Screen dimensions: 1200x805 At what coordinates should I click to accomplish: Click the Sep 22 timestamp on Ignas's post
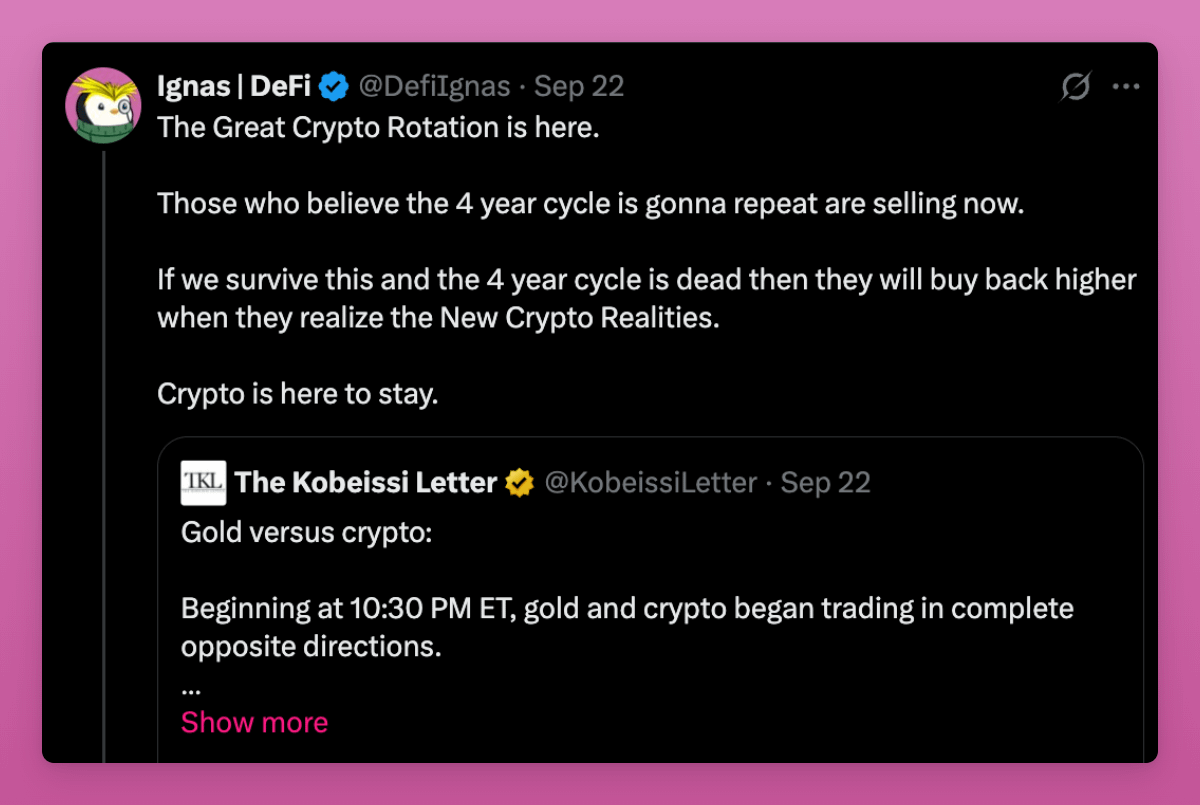[579, 87]
